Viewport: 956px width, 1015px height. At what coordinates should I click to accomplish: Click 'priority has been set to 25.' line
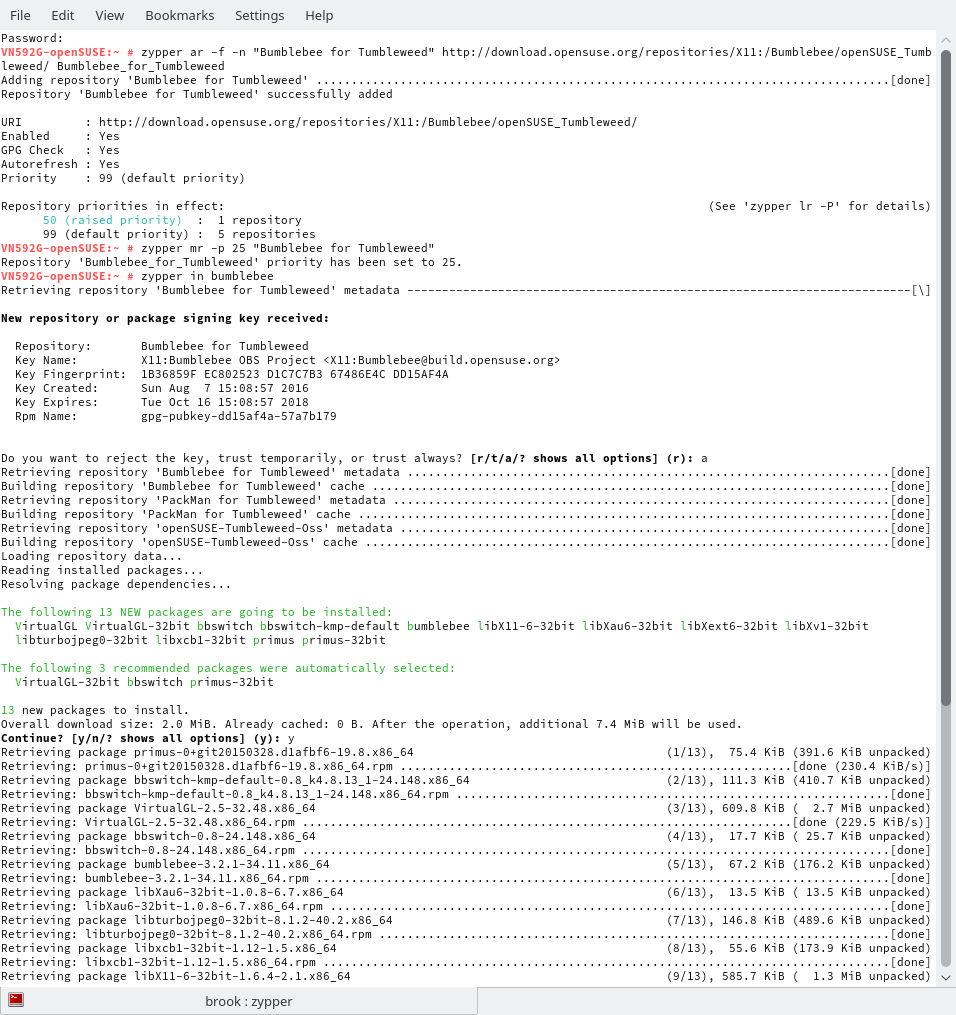click(x=231, y=262)
